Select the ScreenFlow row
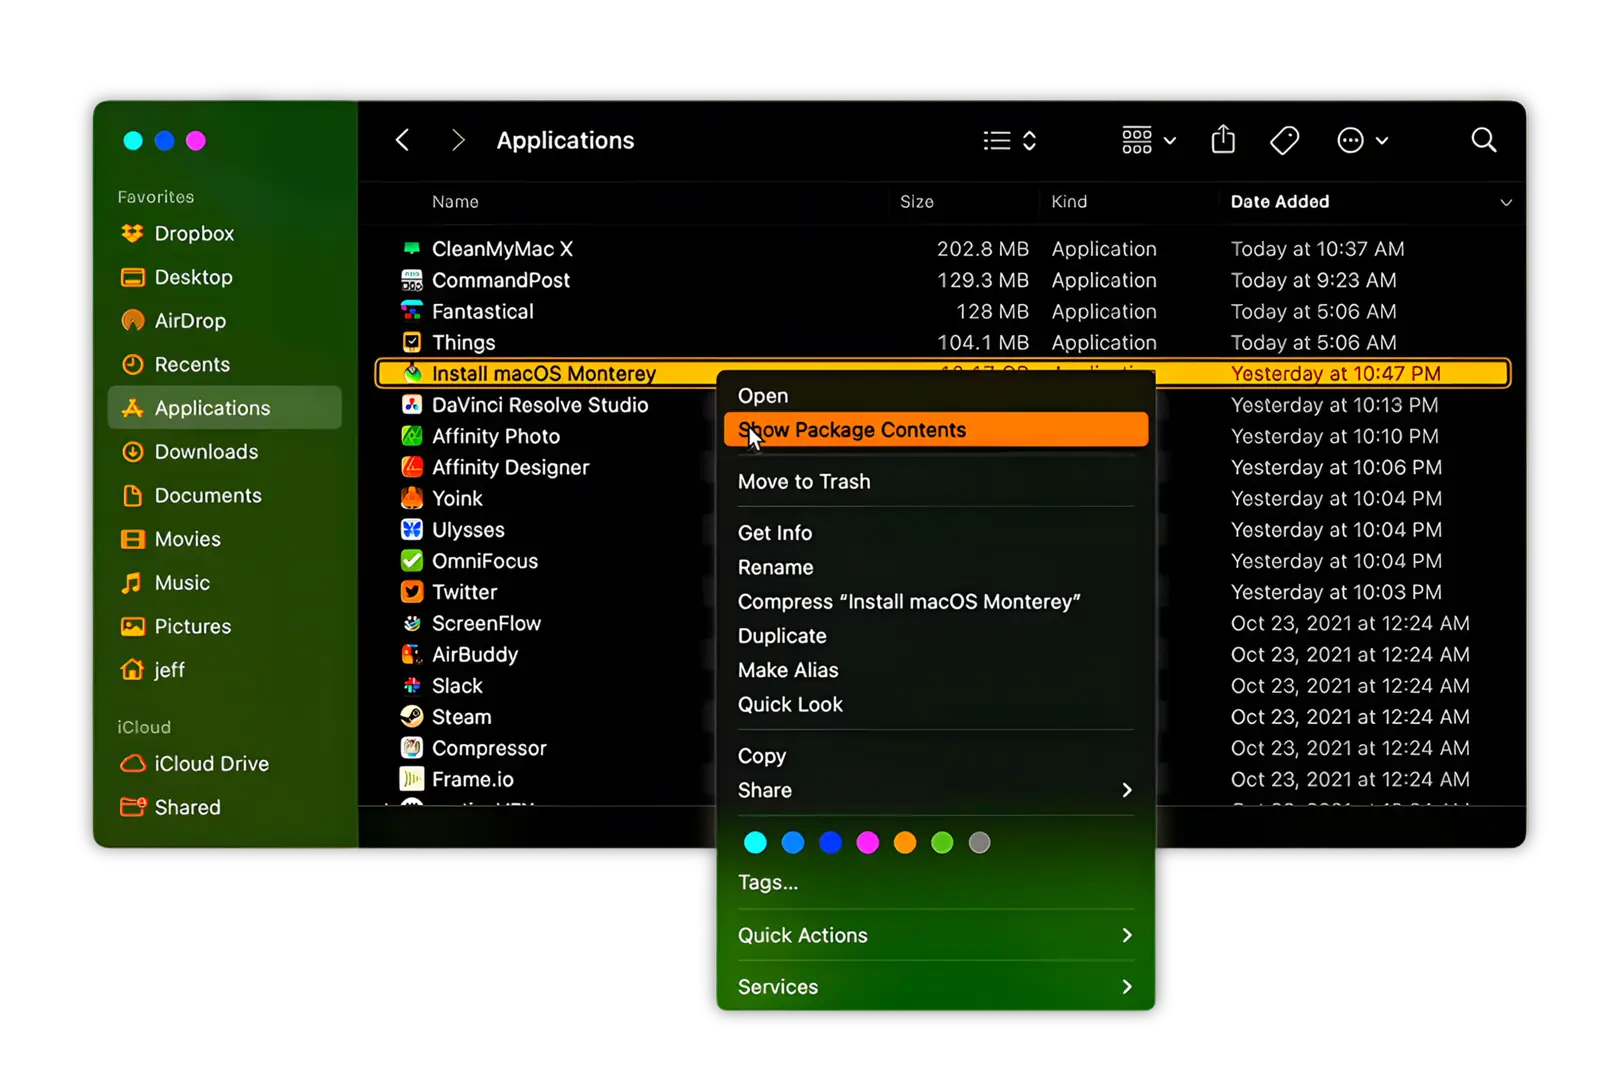Viewport: 1620px width, 1080px height. point(942,623)
